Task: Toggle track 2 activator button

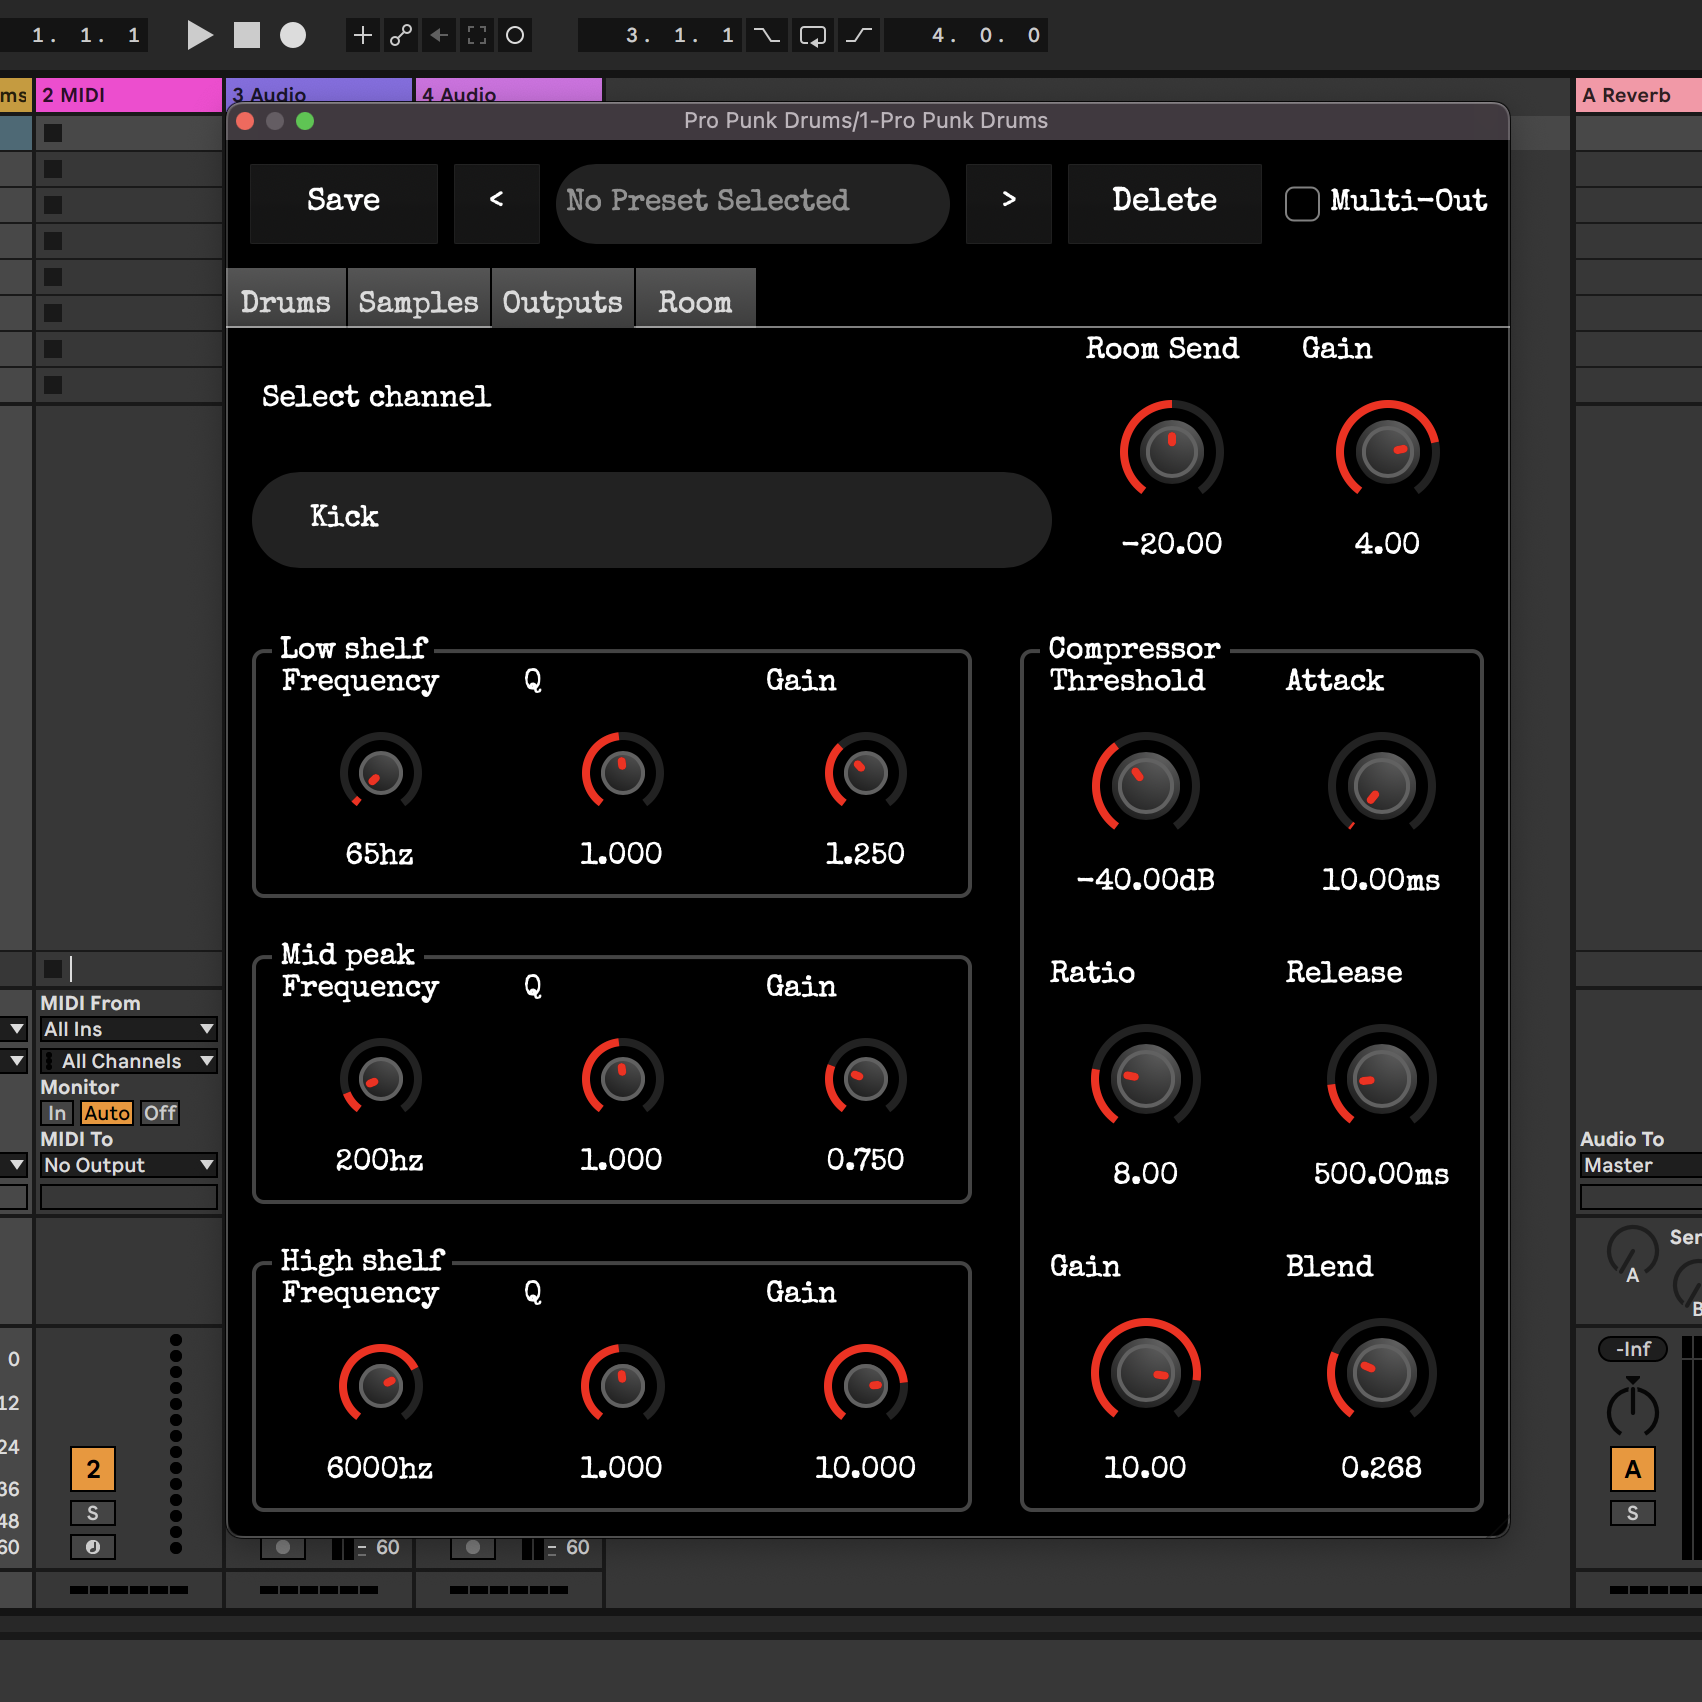Action: (93, 1469)
